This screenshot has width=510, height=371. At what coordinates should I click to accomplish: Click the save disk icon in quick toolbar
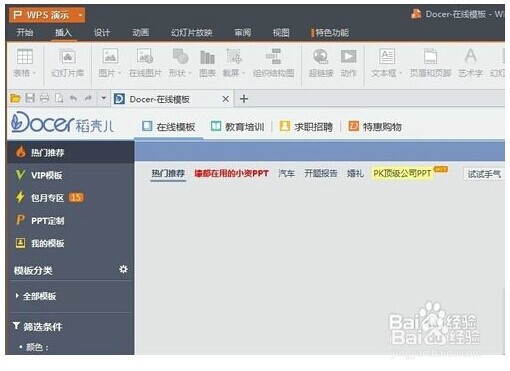pos(30,98)
